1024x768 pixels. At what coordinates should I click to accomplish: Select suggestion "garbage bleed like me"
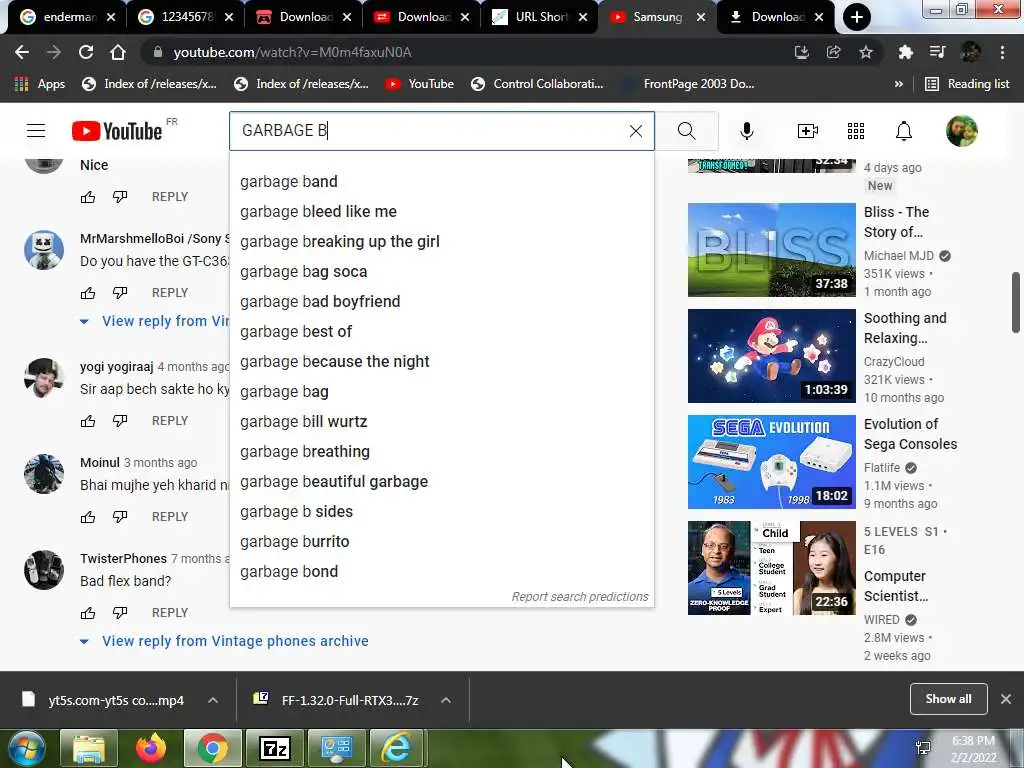[441, 212]
